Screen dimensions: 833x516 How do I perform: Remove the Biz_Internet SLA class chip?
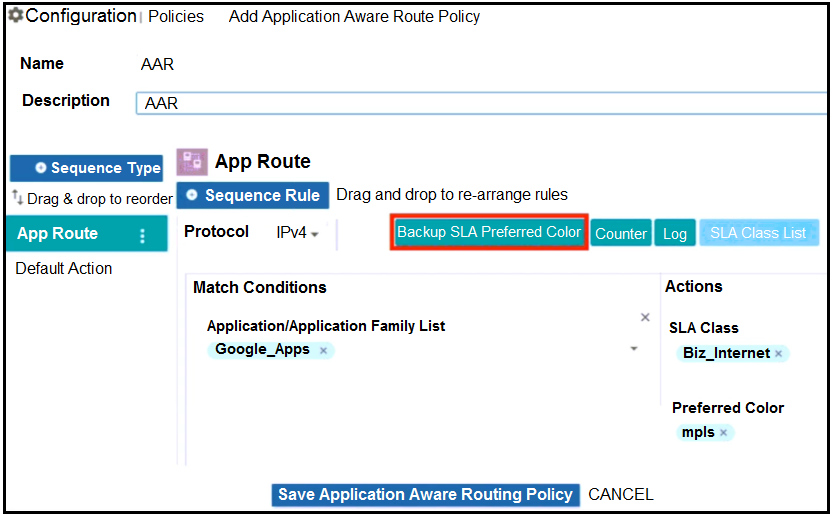778,354
